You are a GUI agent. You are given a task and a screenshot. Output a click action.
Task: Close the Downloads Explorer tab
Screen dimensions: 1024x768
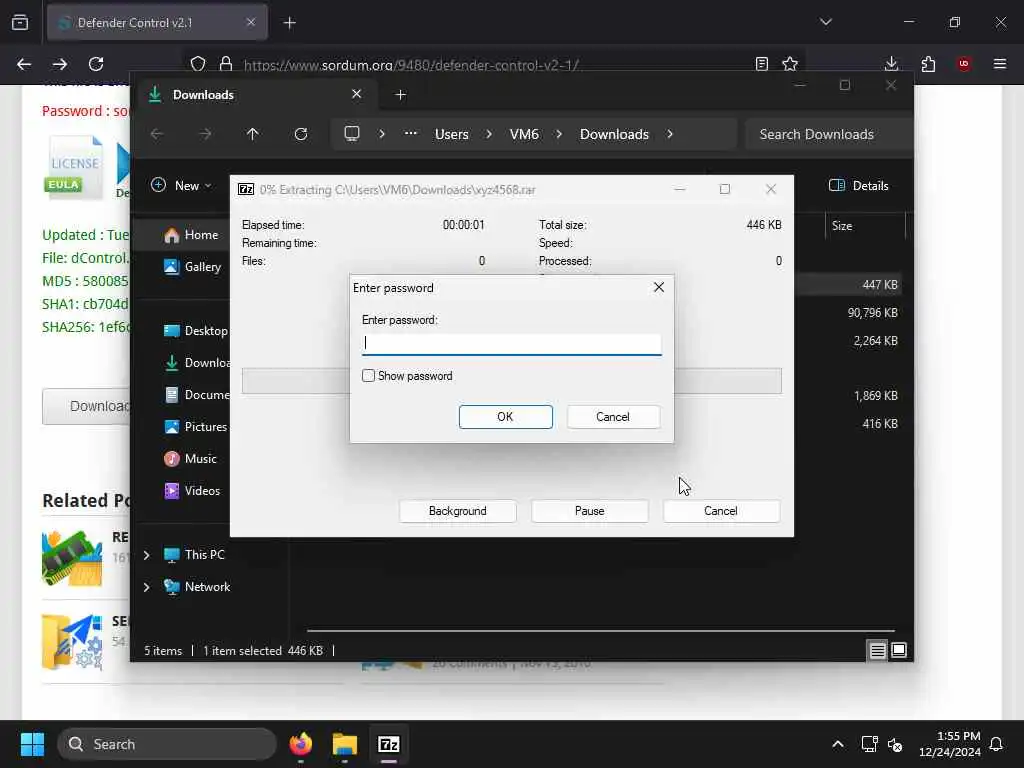coord(357,94)
